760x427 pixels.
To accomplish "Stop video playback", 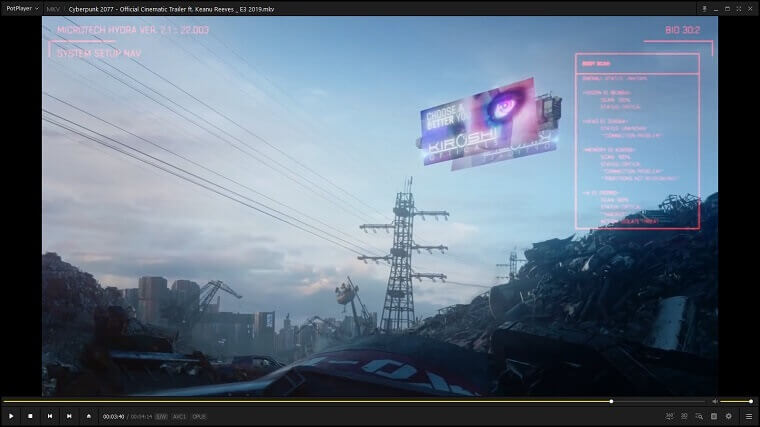I will point(30,416).
